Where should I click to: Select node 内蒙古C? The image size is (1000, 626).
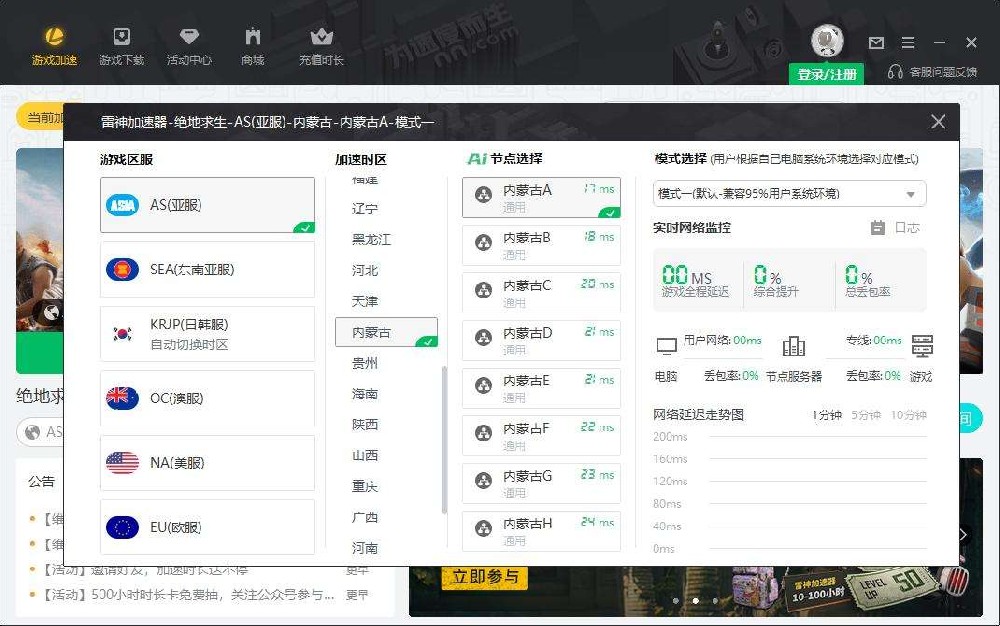point(541,293)
